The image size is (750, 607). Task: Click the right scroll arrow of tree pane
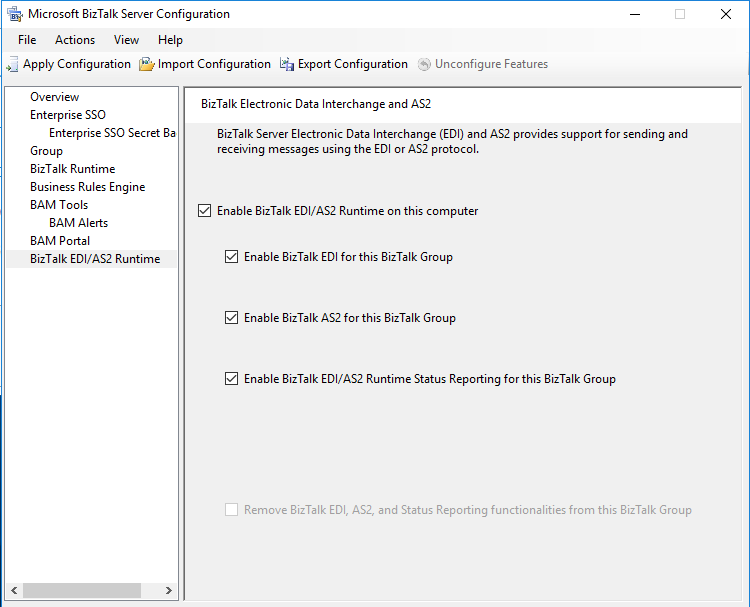point(168,591)
